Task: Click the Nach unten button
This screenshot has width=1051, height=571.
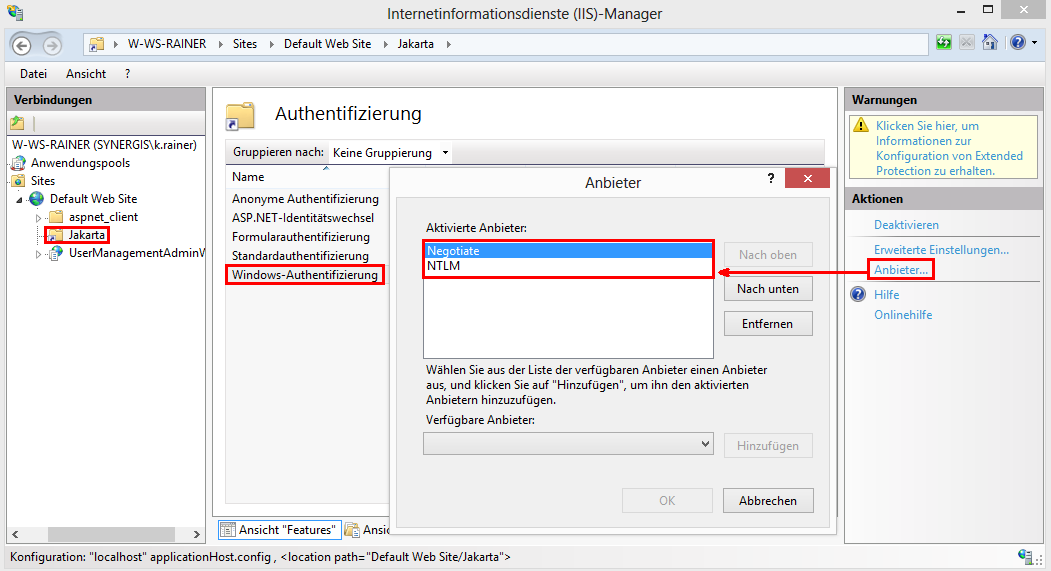Action: [768, 289]
